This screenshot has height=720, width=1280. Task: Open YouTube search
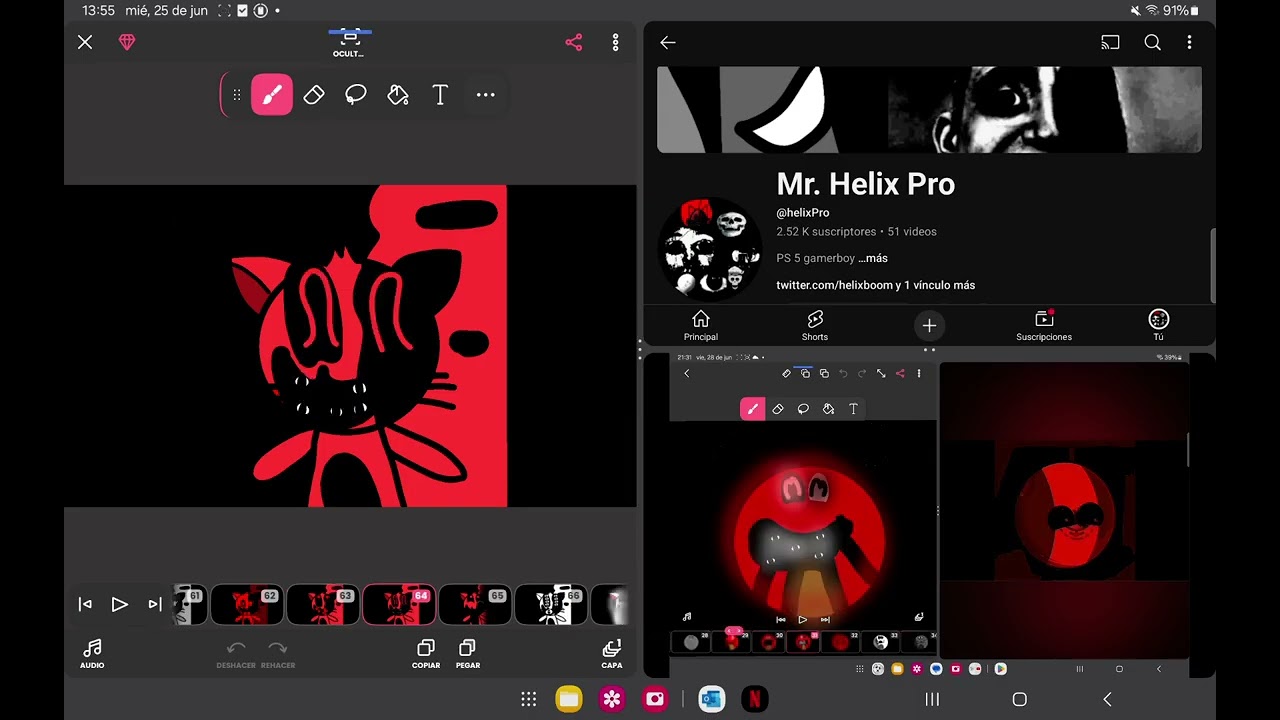click(x=1152, y=42)
